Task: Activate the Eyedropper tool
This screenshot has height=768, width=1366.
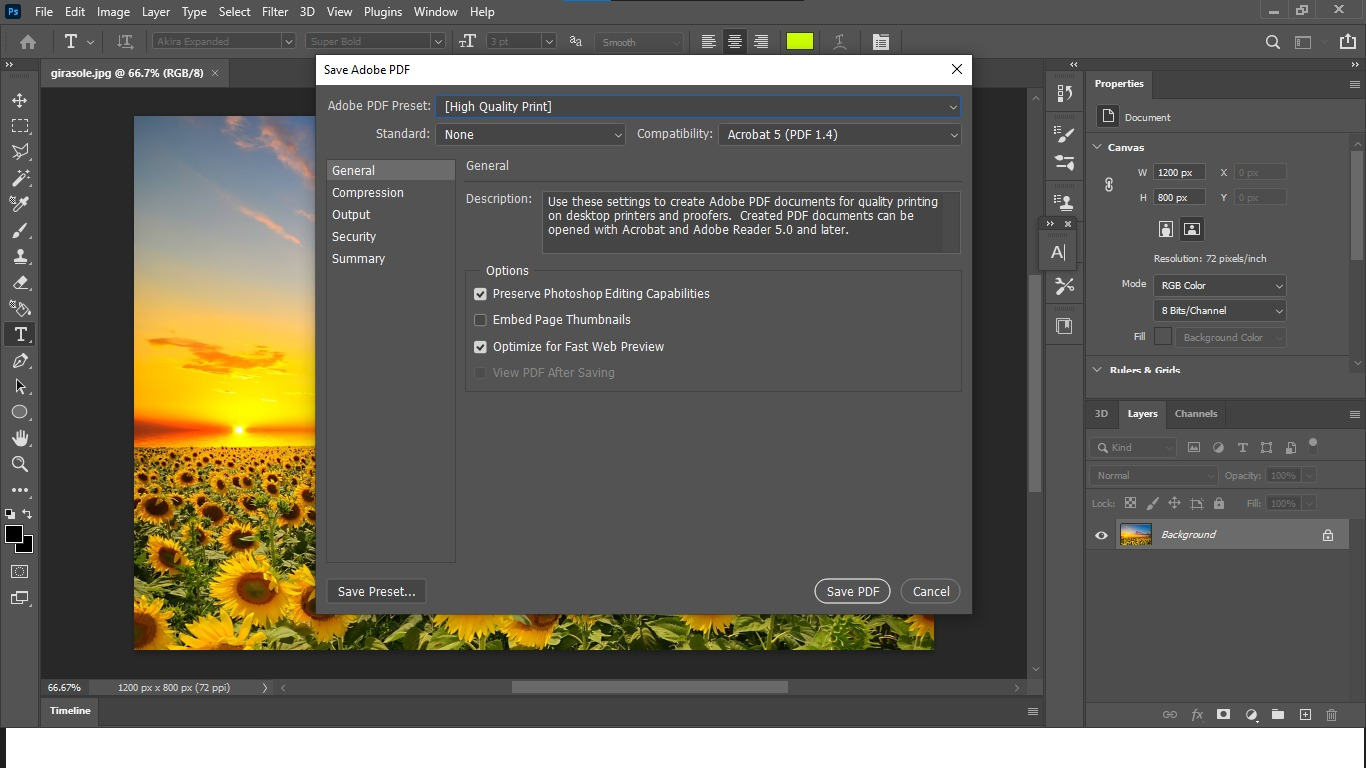Action: (19, 204)
